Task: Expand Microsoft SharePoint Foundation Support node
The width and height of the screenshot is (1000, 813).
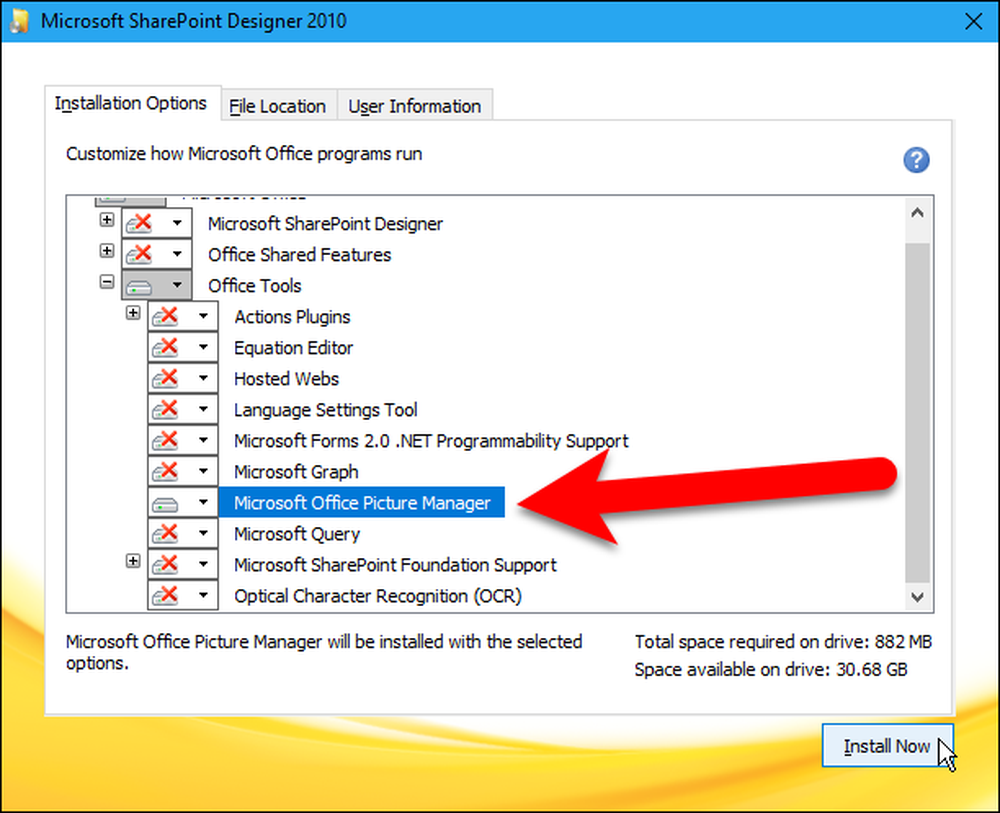Action: pyautogui.click(x=133, y=561)
